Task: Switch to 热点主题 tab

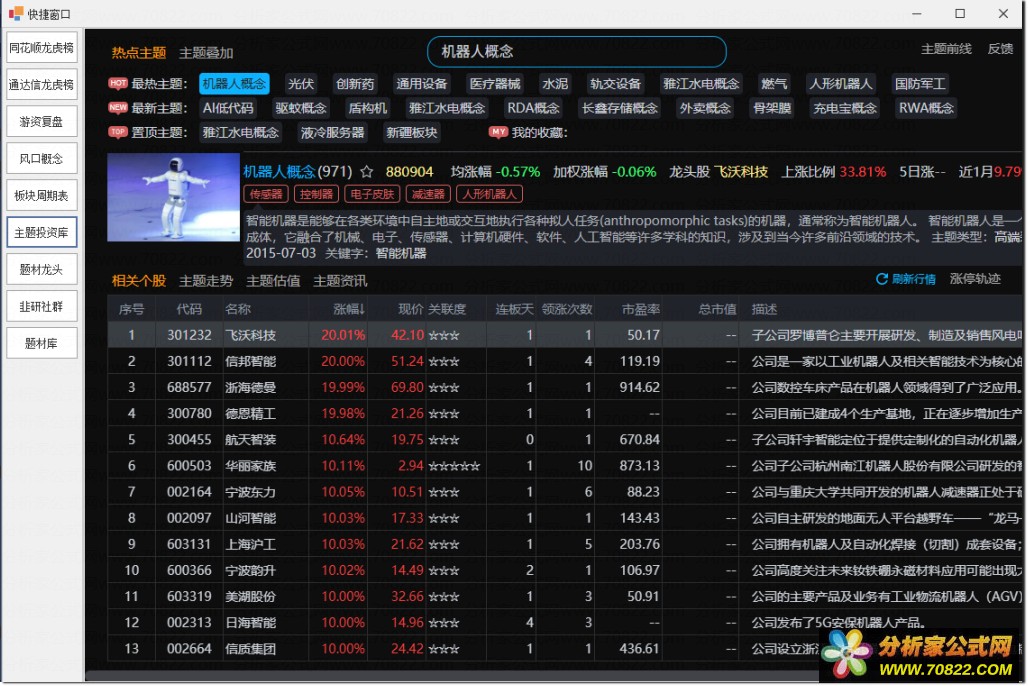Action: point(138,53)
